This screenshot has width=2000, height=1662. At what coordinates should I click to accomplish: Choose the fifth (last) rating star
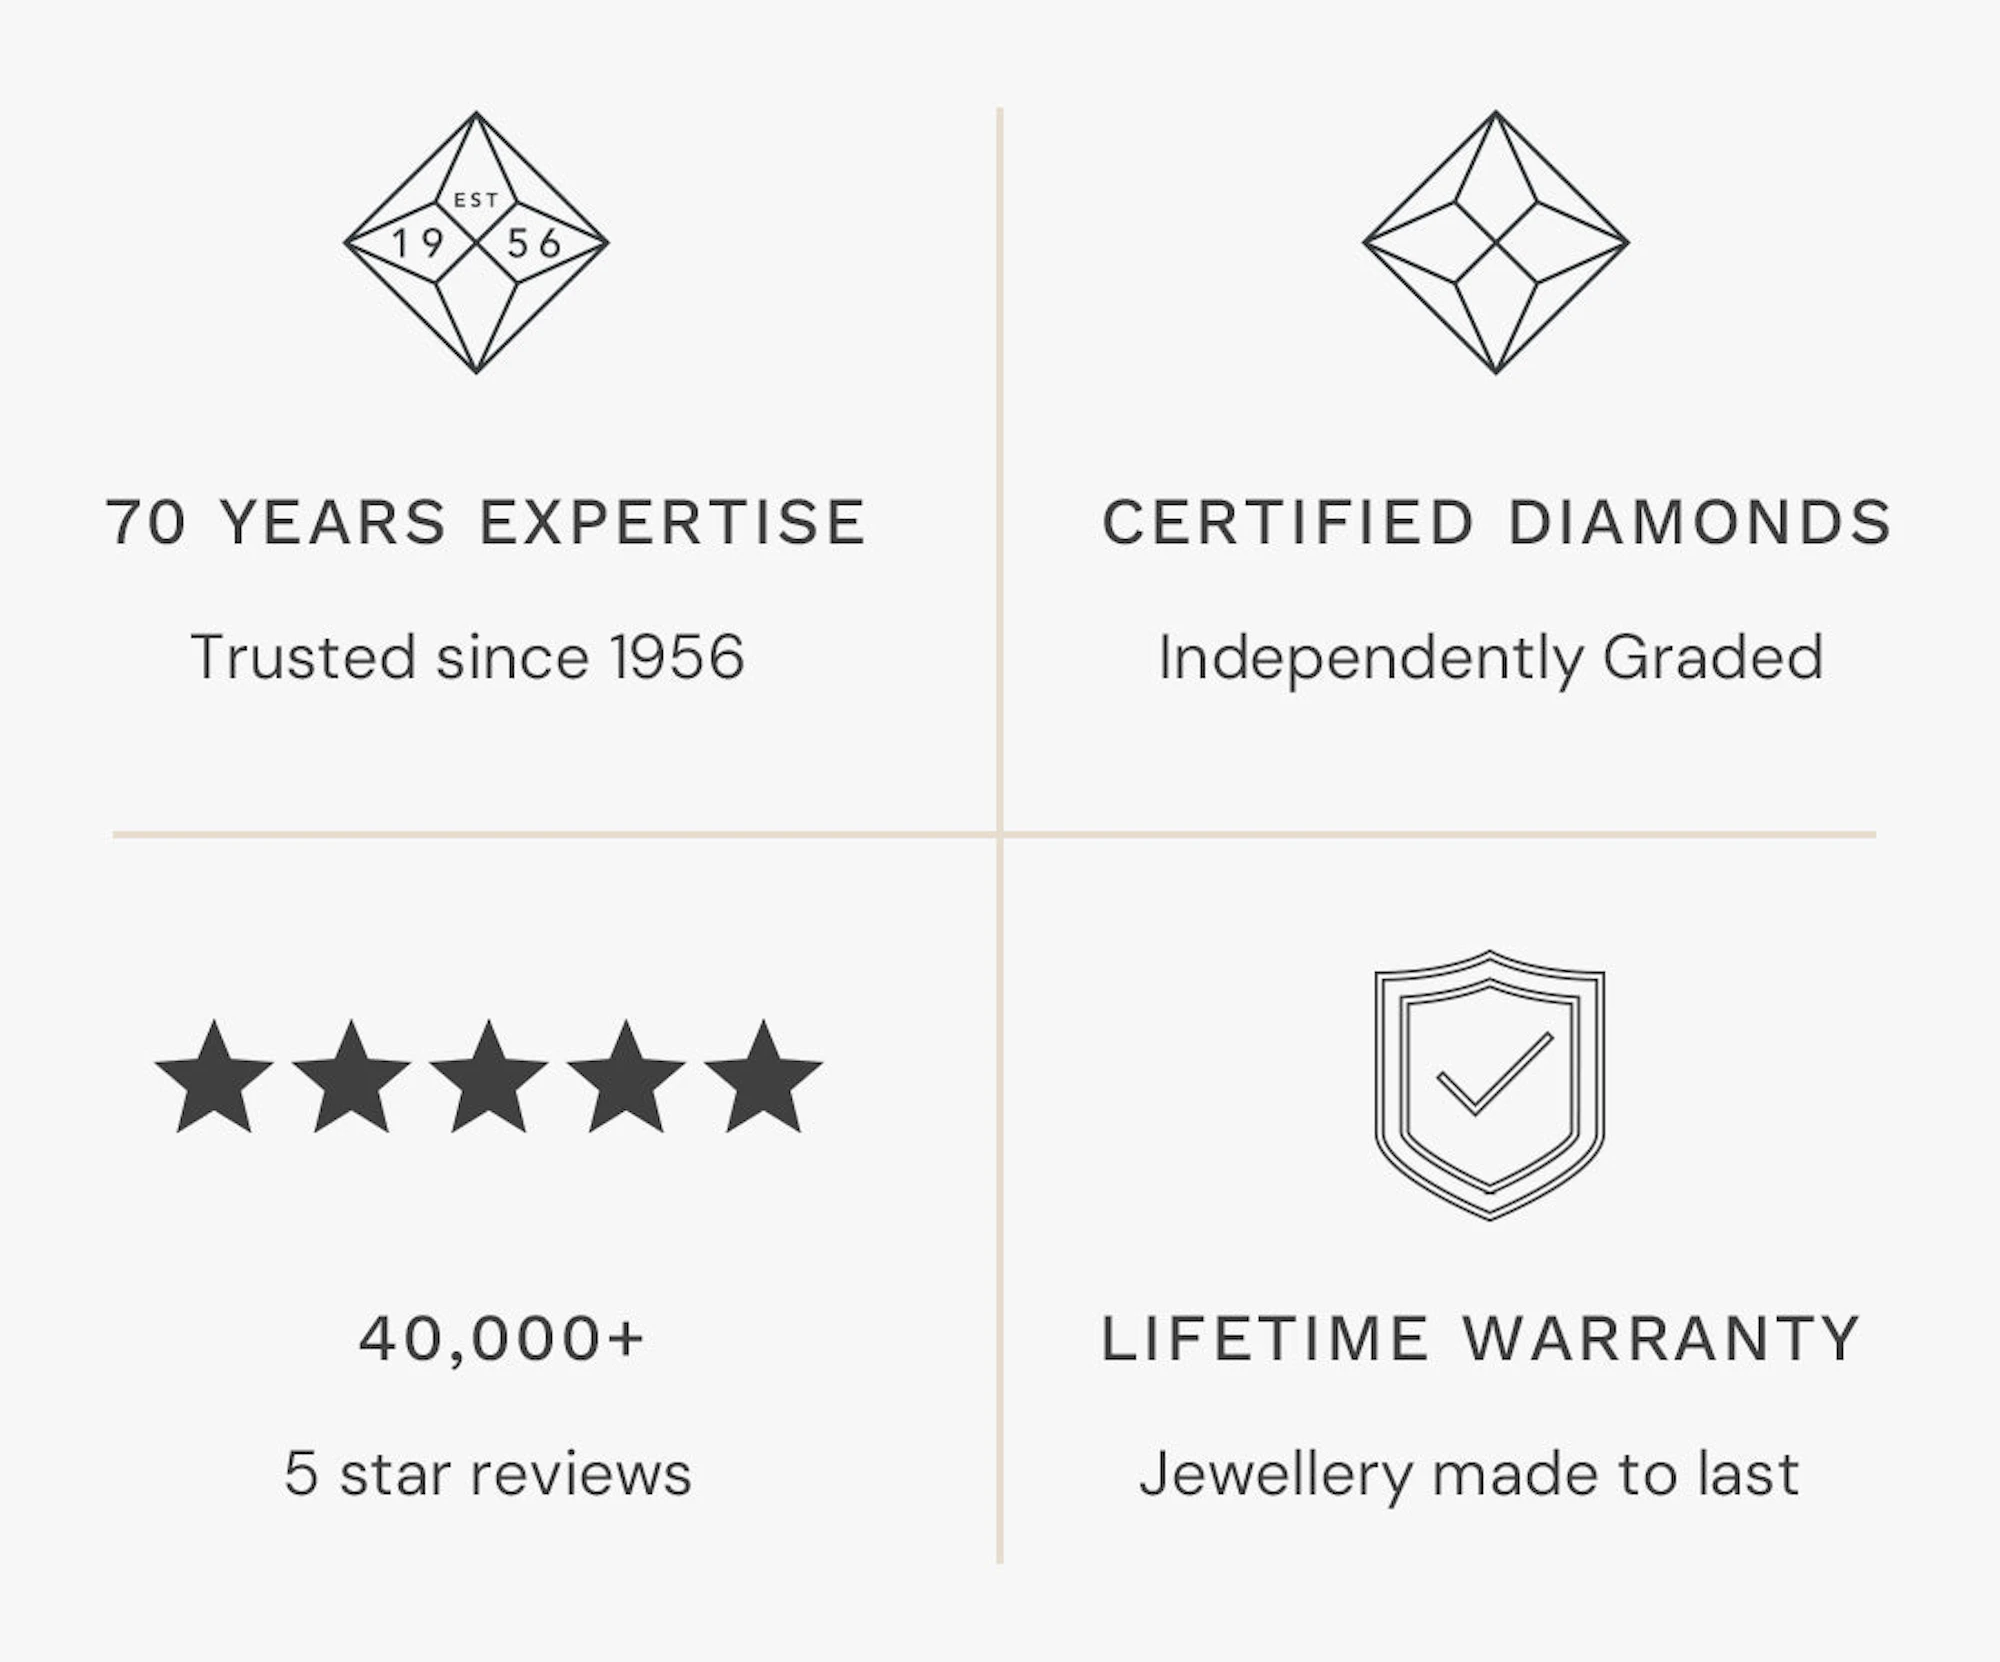(x=763, y=1080)
